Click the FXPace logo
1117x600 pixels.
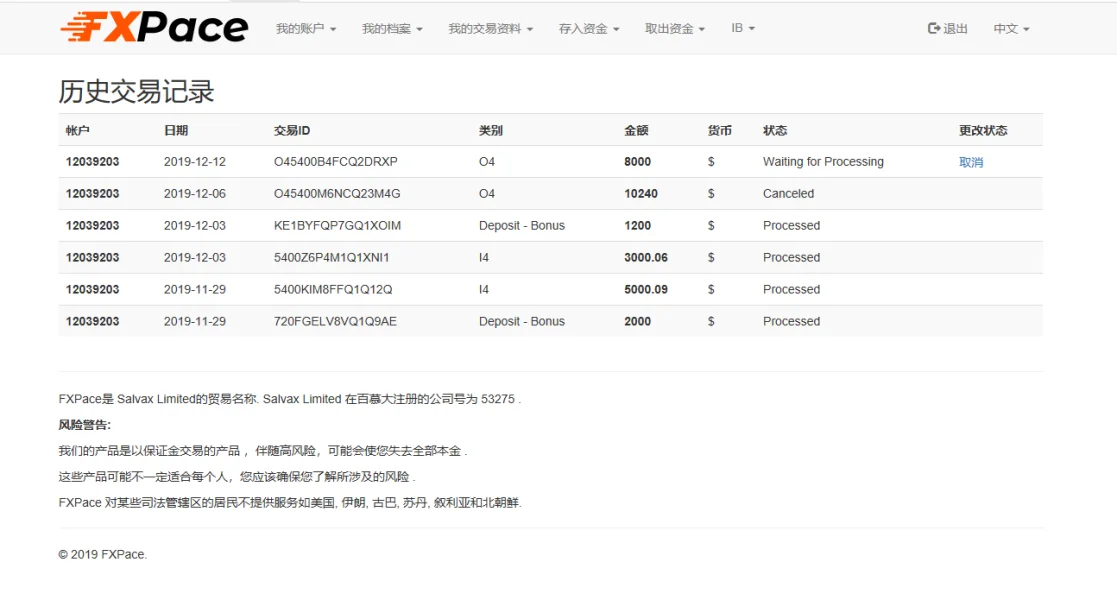pyautogui.click(x=154, y=28)
